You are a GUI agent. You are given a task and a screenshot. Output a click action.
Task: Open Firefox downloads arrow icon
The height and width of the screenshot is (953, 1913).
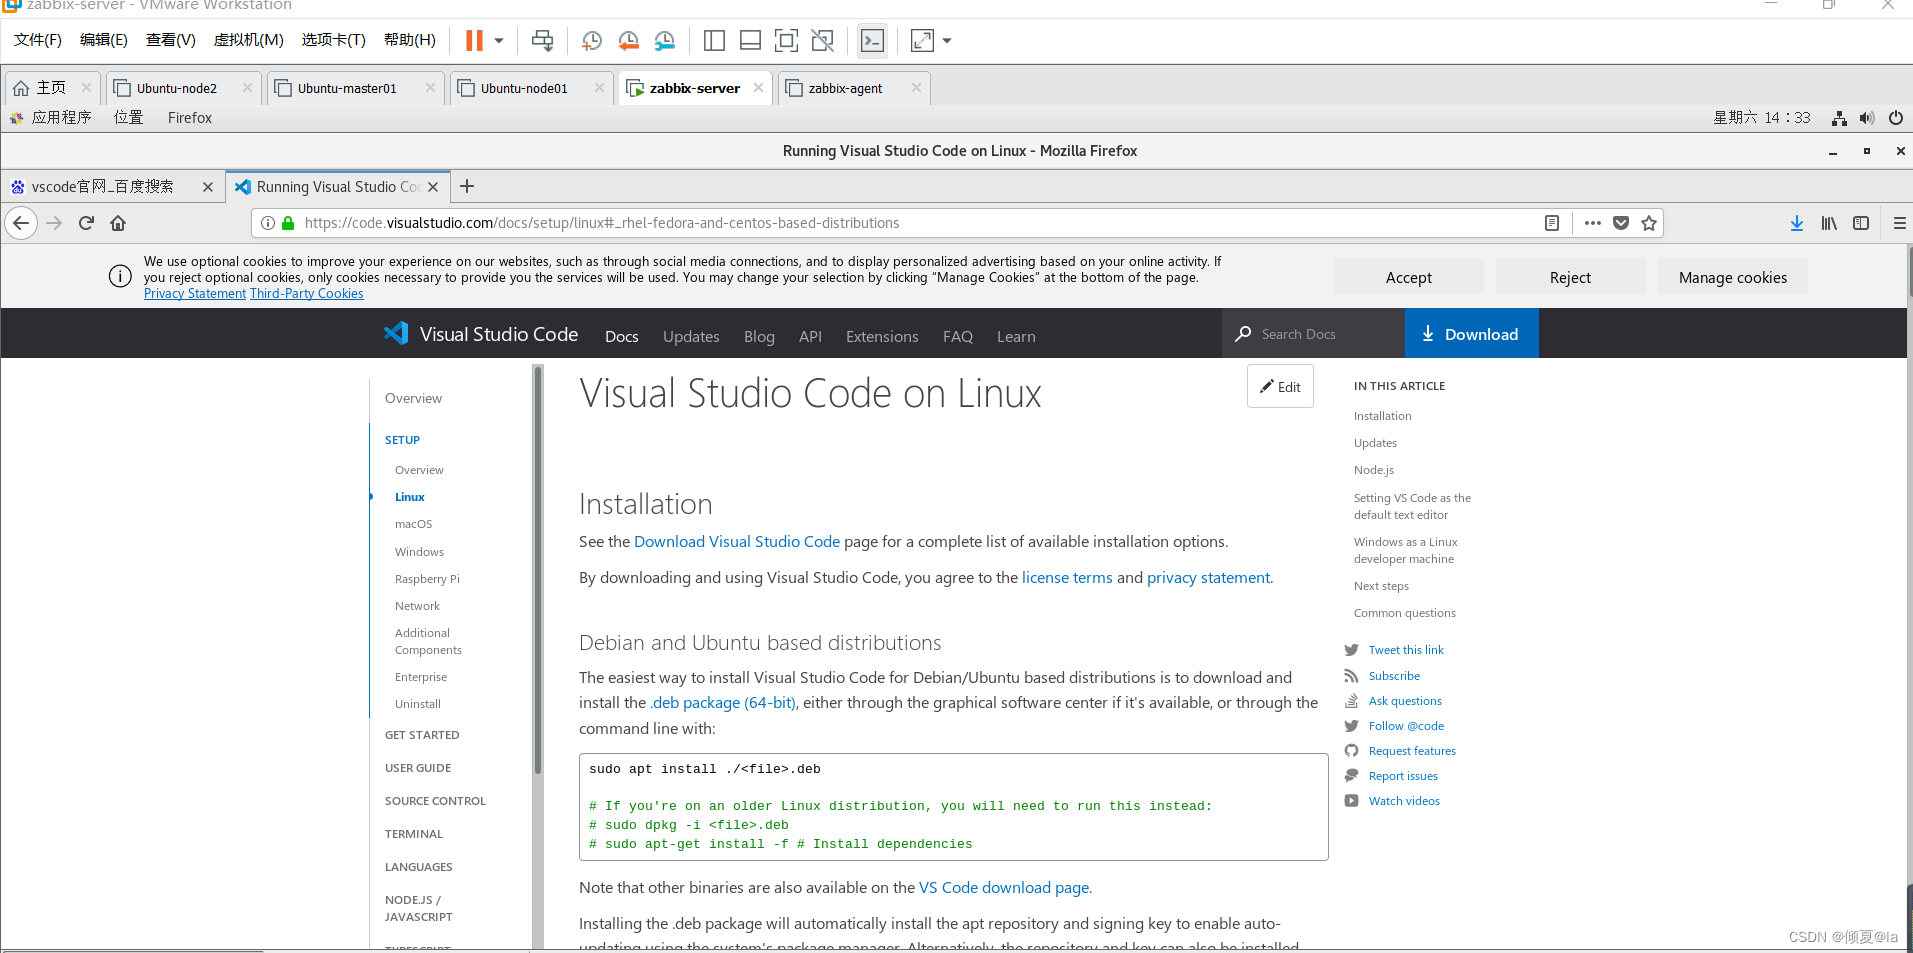(x=1797, y=223)
